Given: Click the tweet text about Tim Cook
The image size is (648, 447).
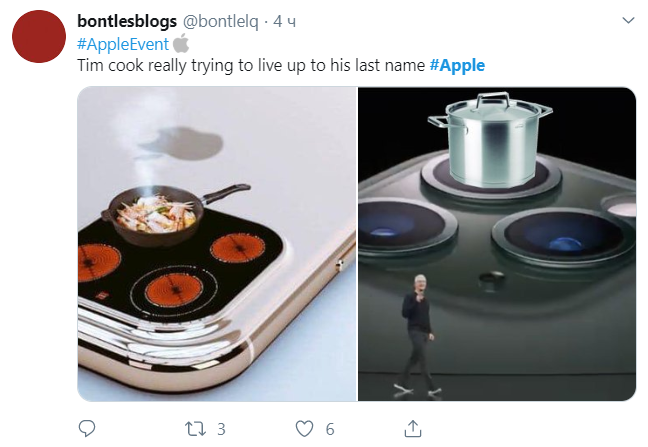Looking at the screenshot, I should pyautogui.click(x=251, y=65).
